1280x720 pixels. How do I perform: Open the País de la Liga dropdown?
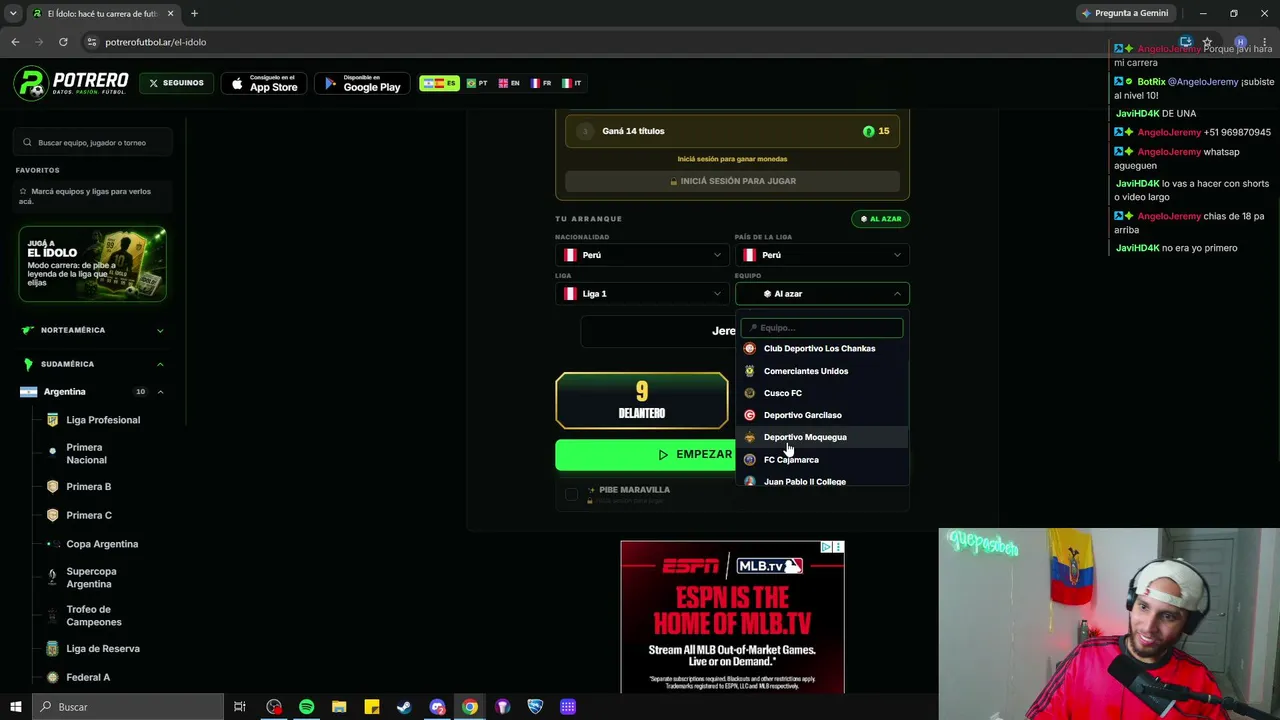822,255
